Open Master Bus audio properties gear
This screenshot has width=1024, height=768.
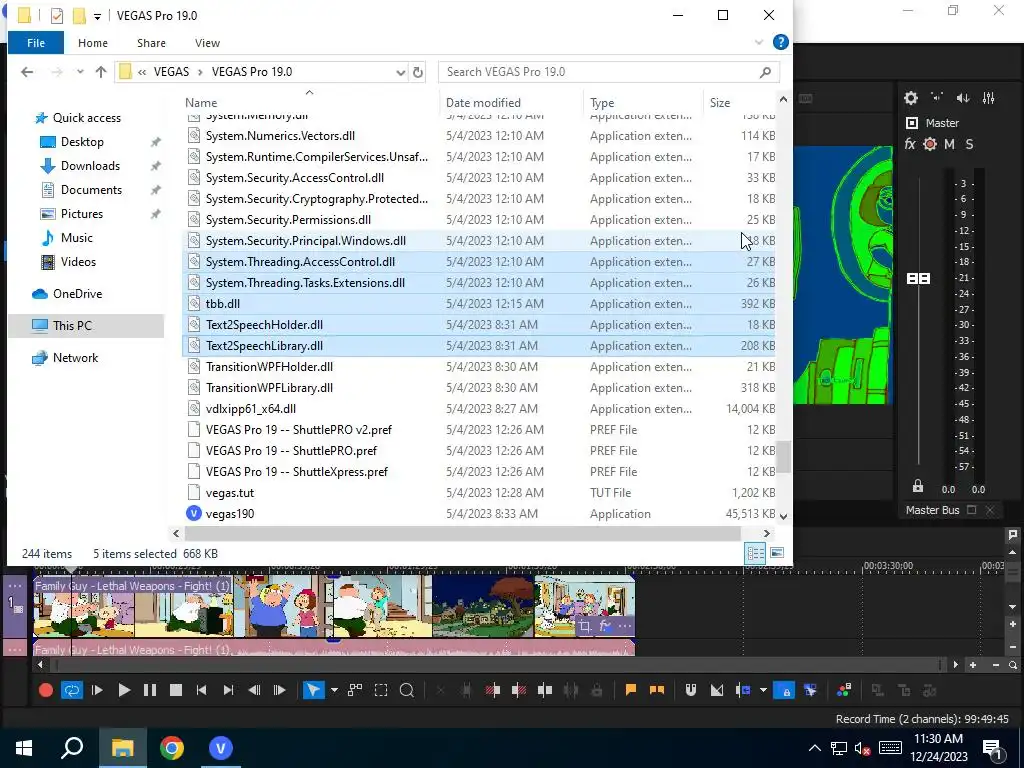(911, 98)
